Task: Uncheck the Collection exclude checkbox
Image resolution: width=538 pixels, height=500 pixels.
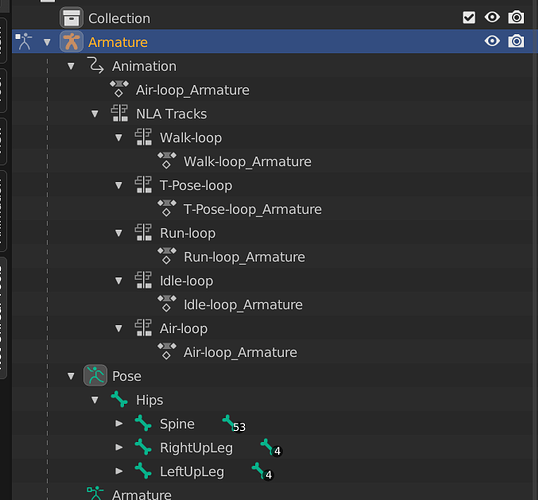Action: (x=469, y=18)
